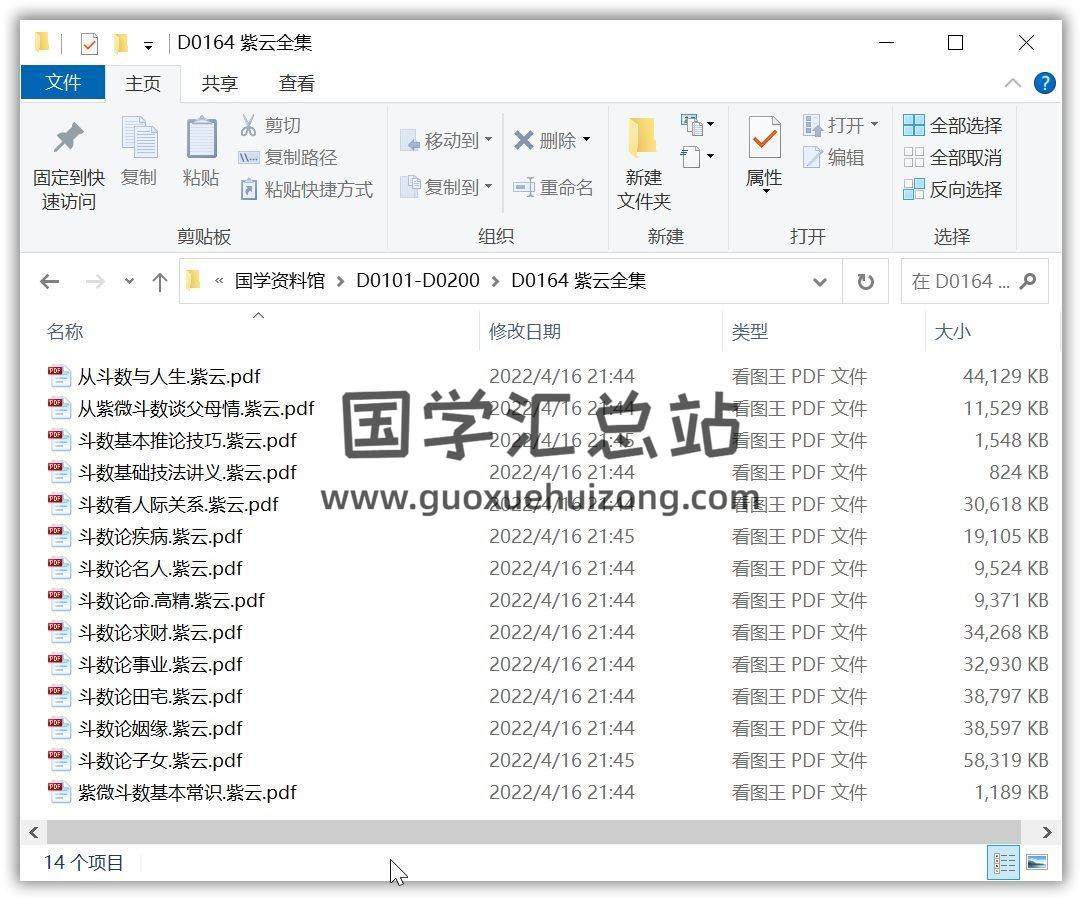Click Paste shortcut in the ribbon

point(306,189)
